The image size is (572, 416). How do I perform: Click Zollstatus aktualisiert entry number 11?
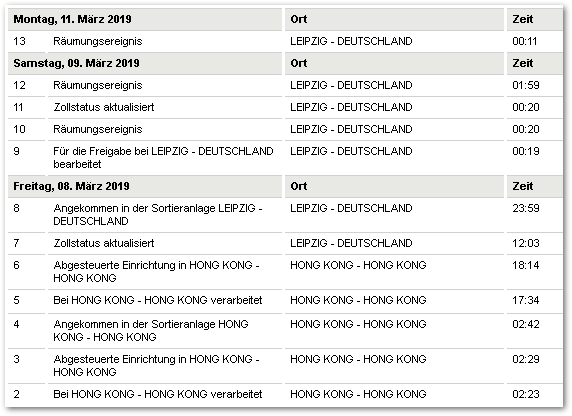point(104,107)
